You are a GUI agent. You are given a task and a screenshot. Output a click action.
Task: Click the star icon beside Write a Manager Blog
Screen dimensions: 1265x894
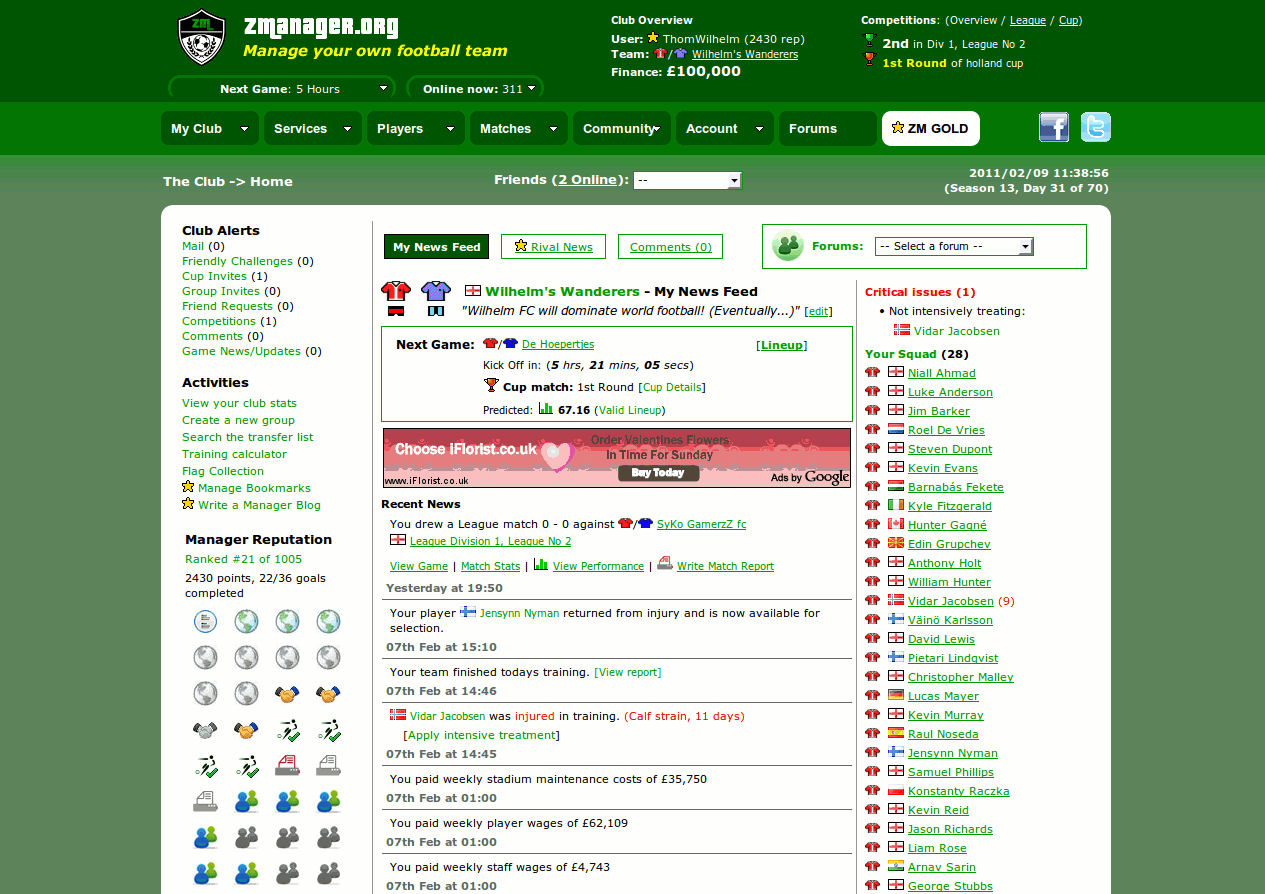point(188,504)
